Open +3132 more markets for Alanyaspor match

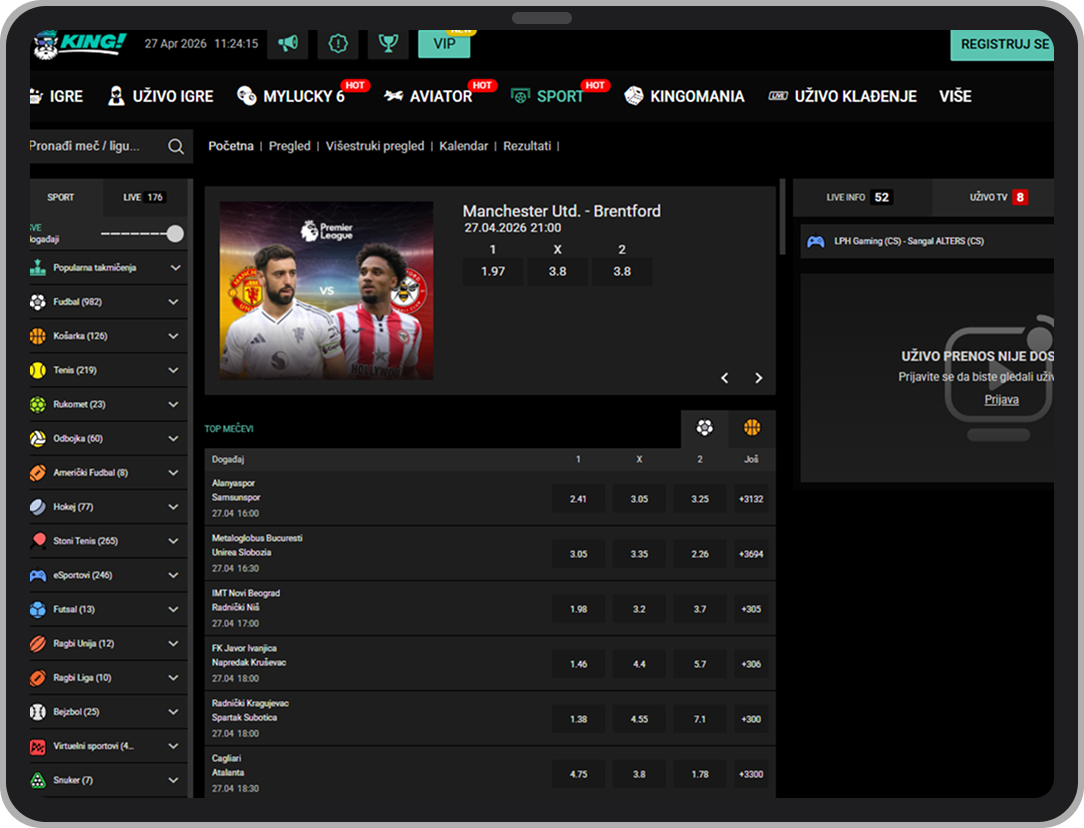pyautogui.click(x=751, y=499)
